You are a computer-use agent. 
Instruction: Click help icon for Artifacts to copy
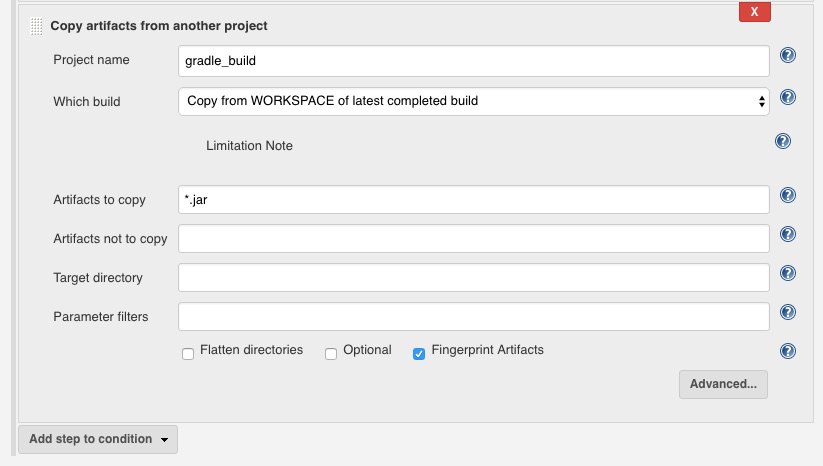pyautogui.click(x=788, y=195)
